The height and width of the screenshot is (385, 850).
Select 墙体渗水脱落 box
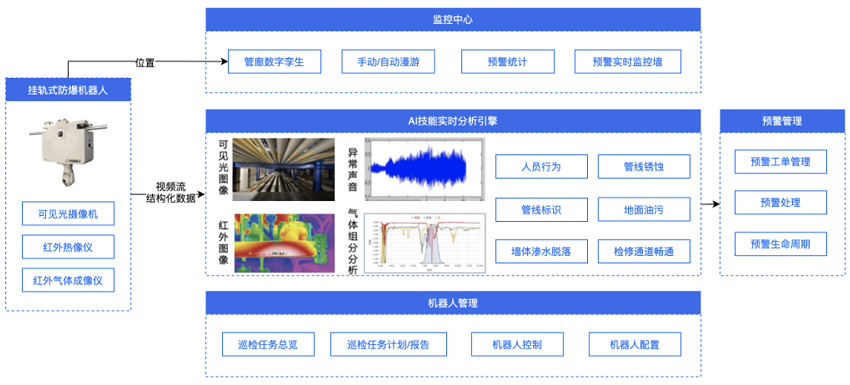click(x=542, y=252)
